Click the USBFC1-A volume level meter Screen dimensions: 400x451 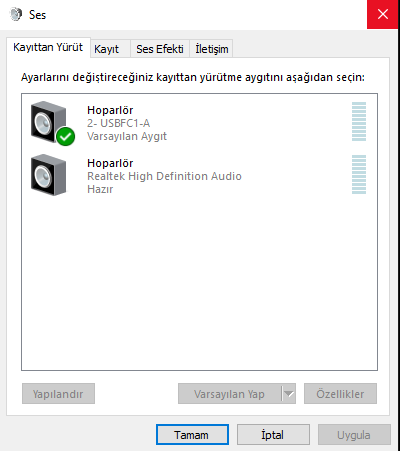click(359, 122)
